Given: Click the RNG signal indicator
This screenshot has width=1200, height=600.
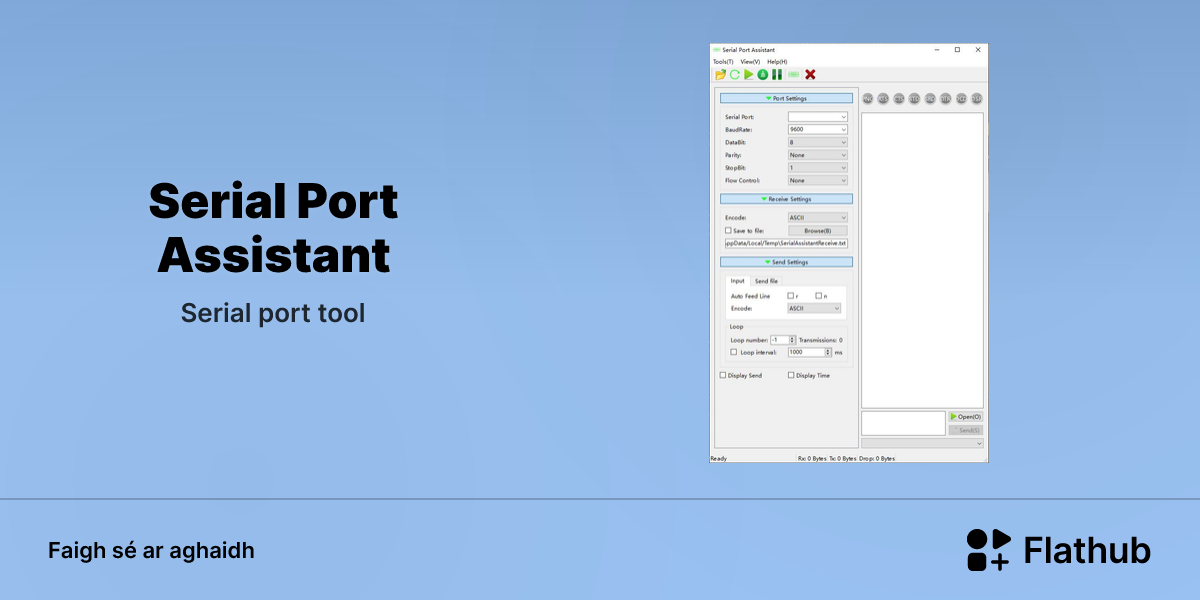Looking at the screenshot, I should (868, 99).
